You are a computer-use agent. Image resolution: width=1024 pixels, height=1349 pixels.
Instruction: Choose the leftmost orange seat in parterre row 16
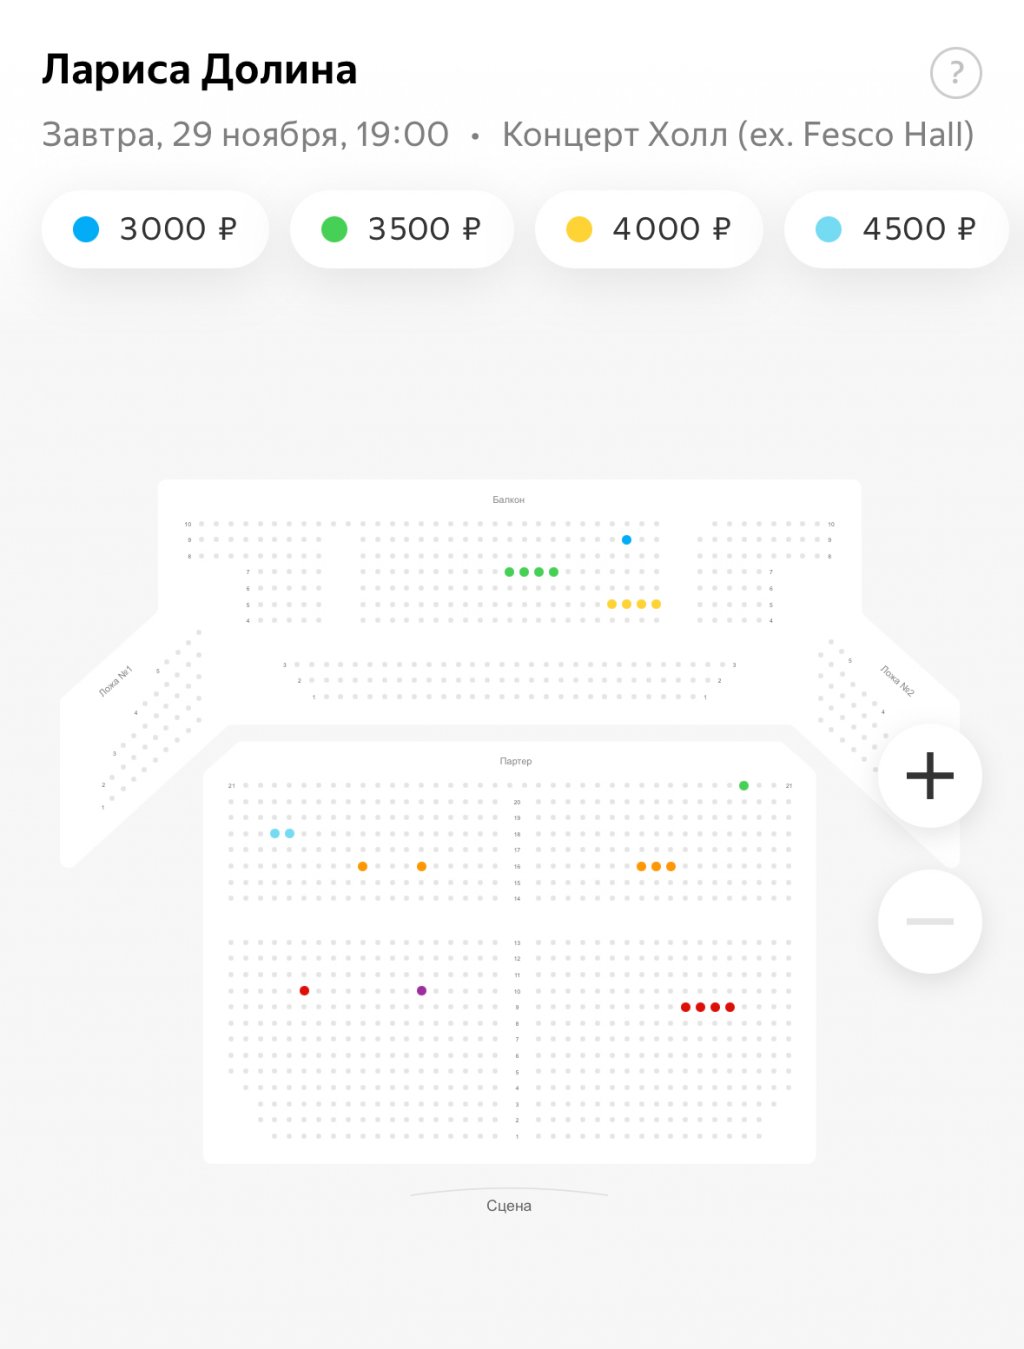click(x=362, y=866)
